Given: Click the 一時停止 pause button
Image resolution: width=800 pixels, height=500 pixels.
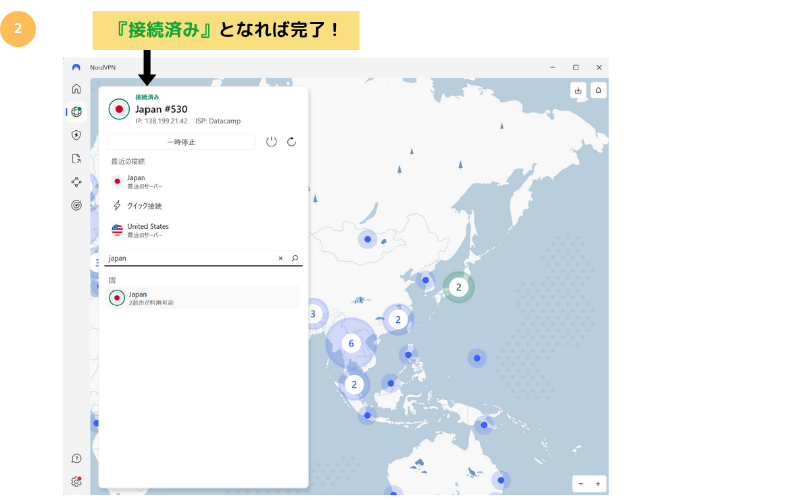Looking at the screenshot, I should [x=181, y=142].
